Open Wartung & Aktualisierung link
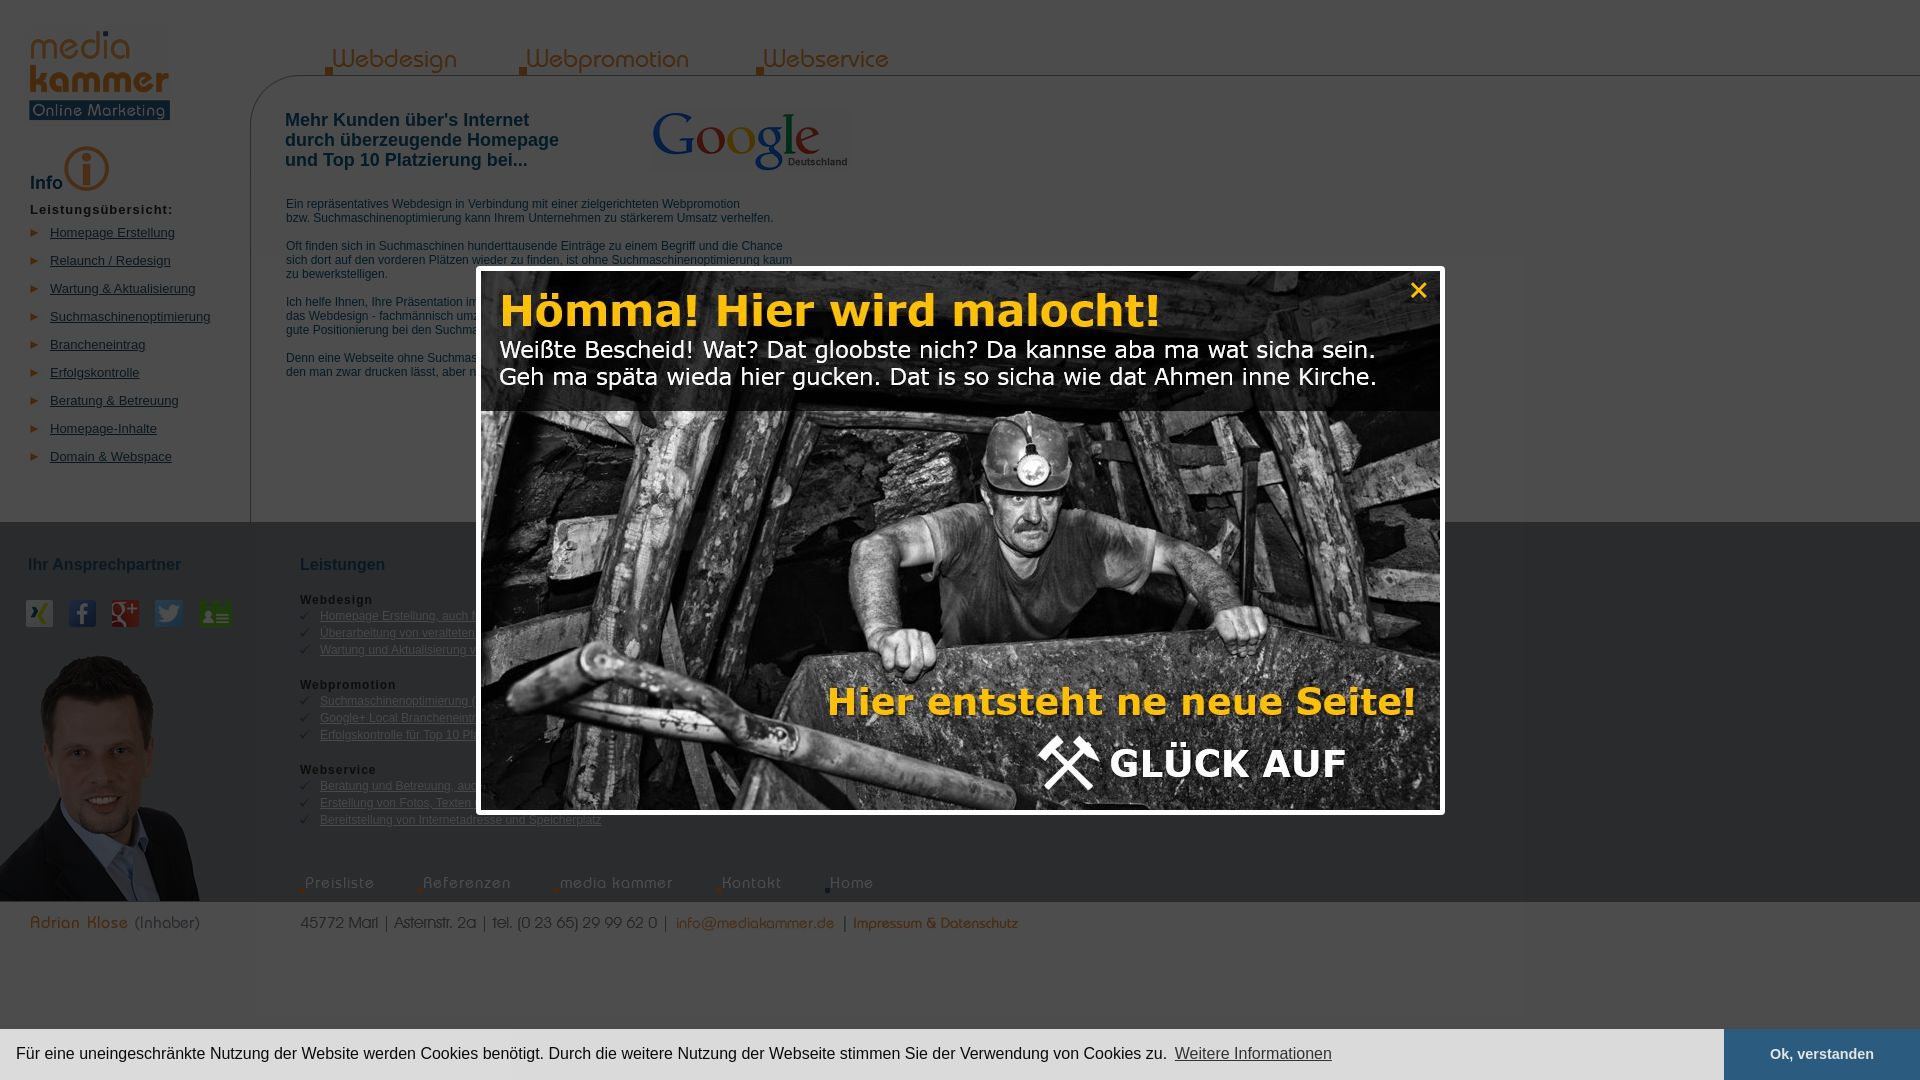1920x1080 pixels. coord(122,289)
